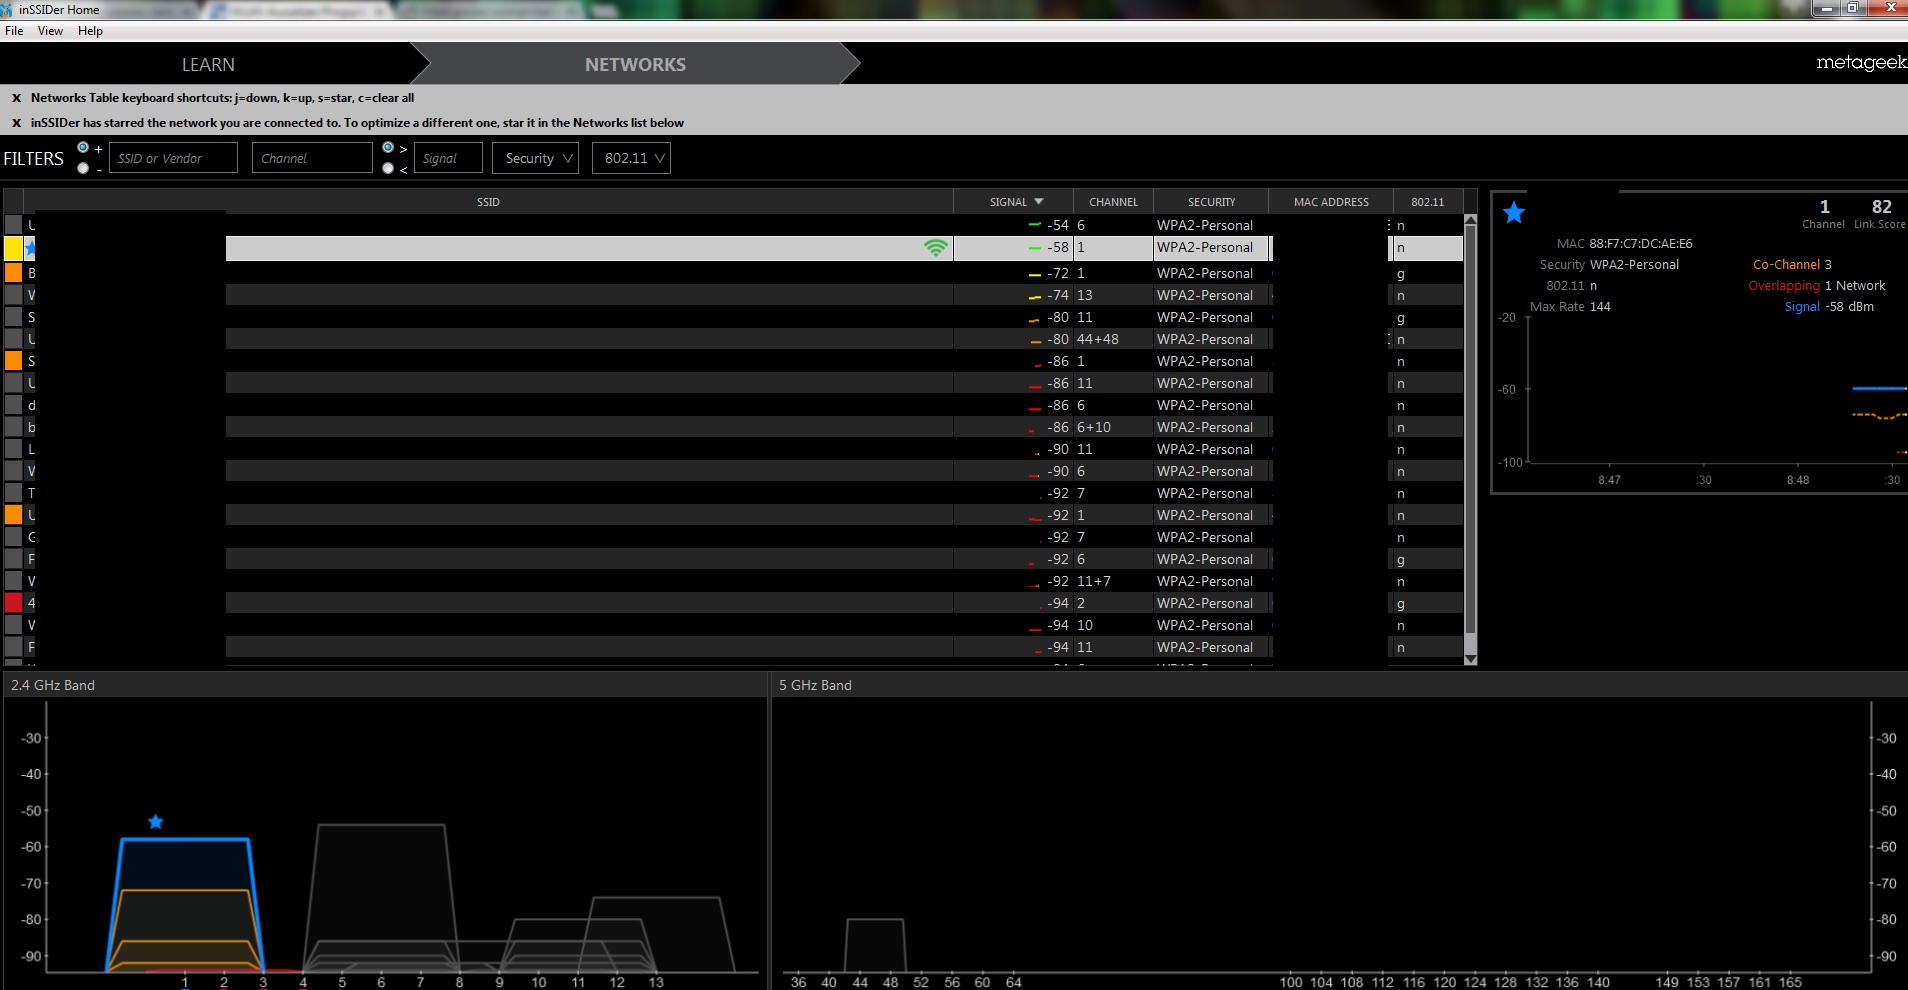Click the networks list scrollbar thumb
This screenshot has height=990, width=1908.
point(1470,428)
